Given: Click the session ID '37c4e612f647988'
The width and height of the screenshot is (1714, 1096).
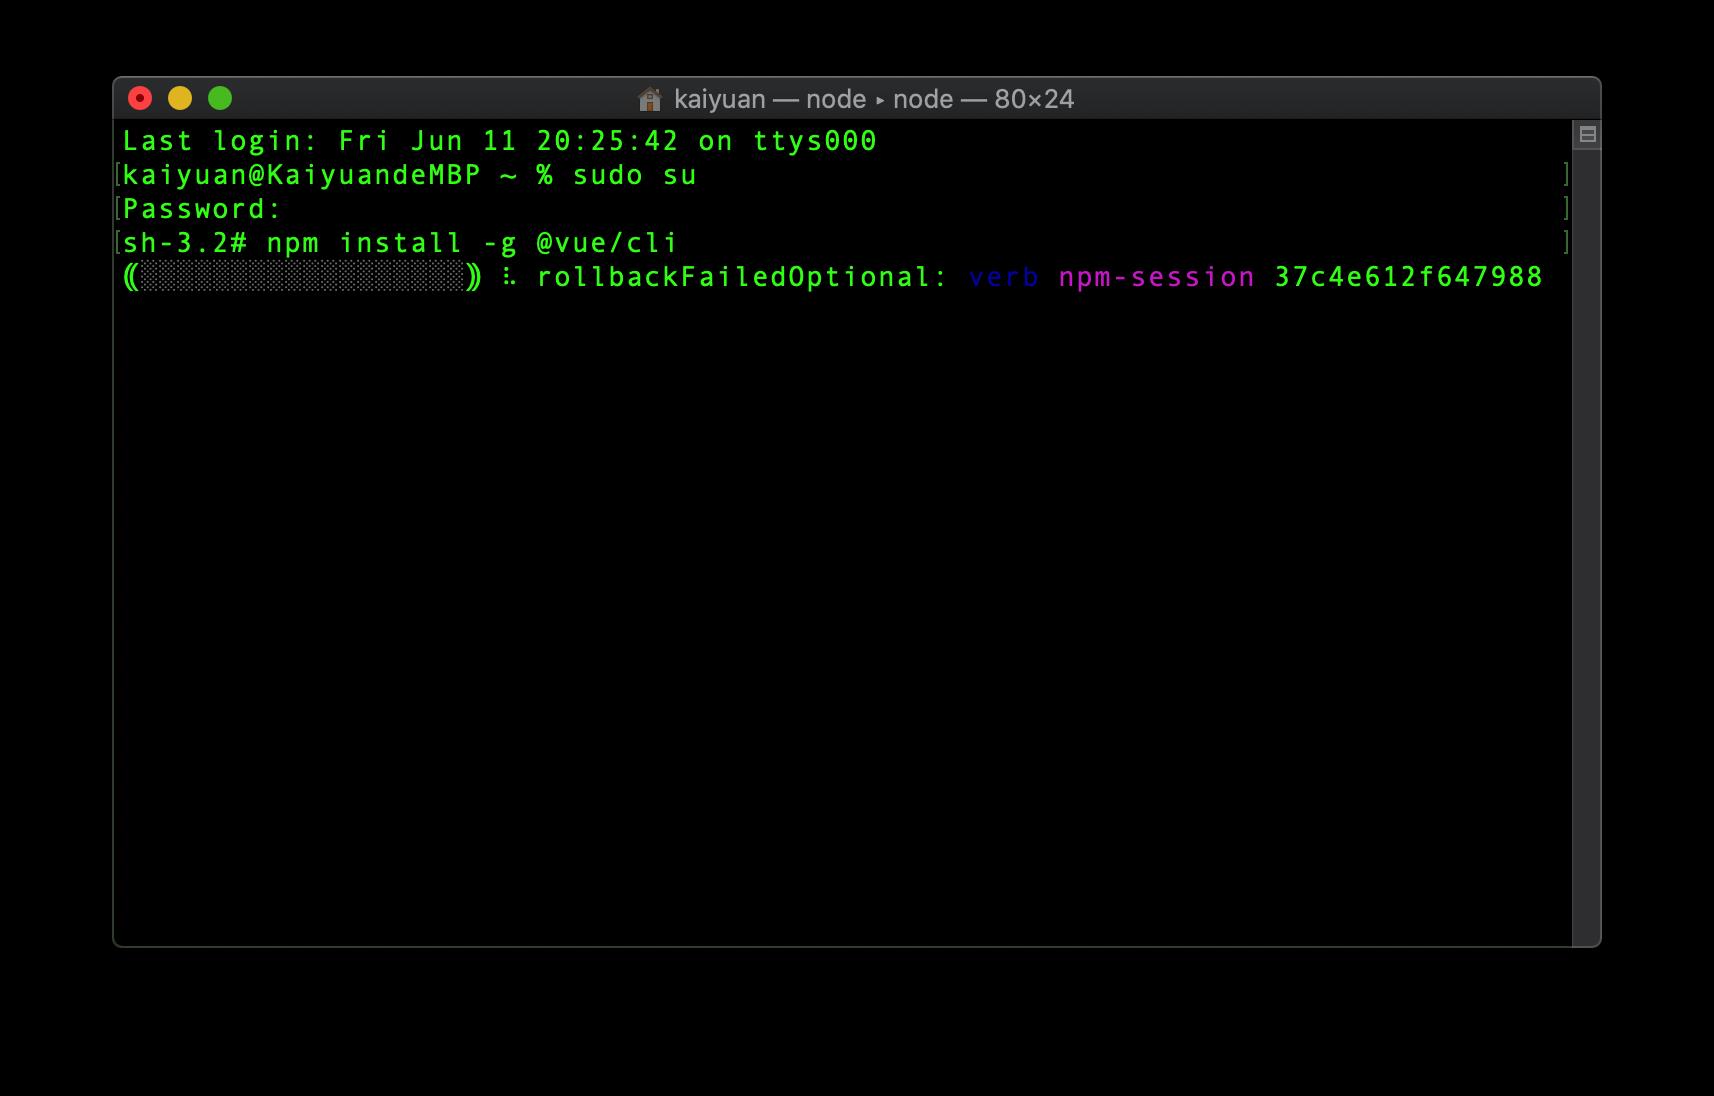Looking at the screenshot, I should [x=1409, y=277].
